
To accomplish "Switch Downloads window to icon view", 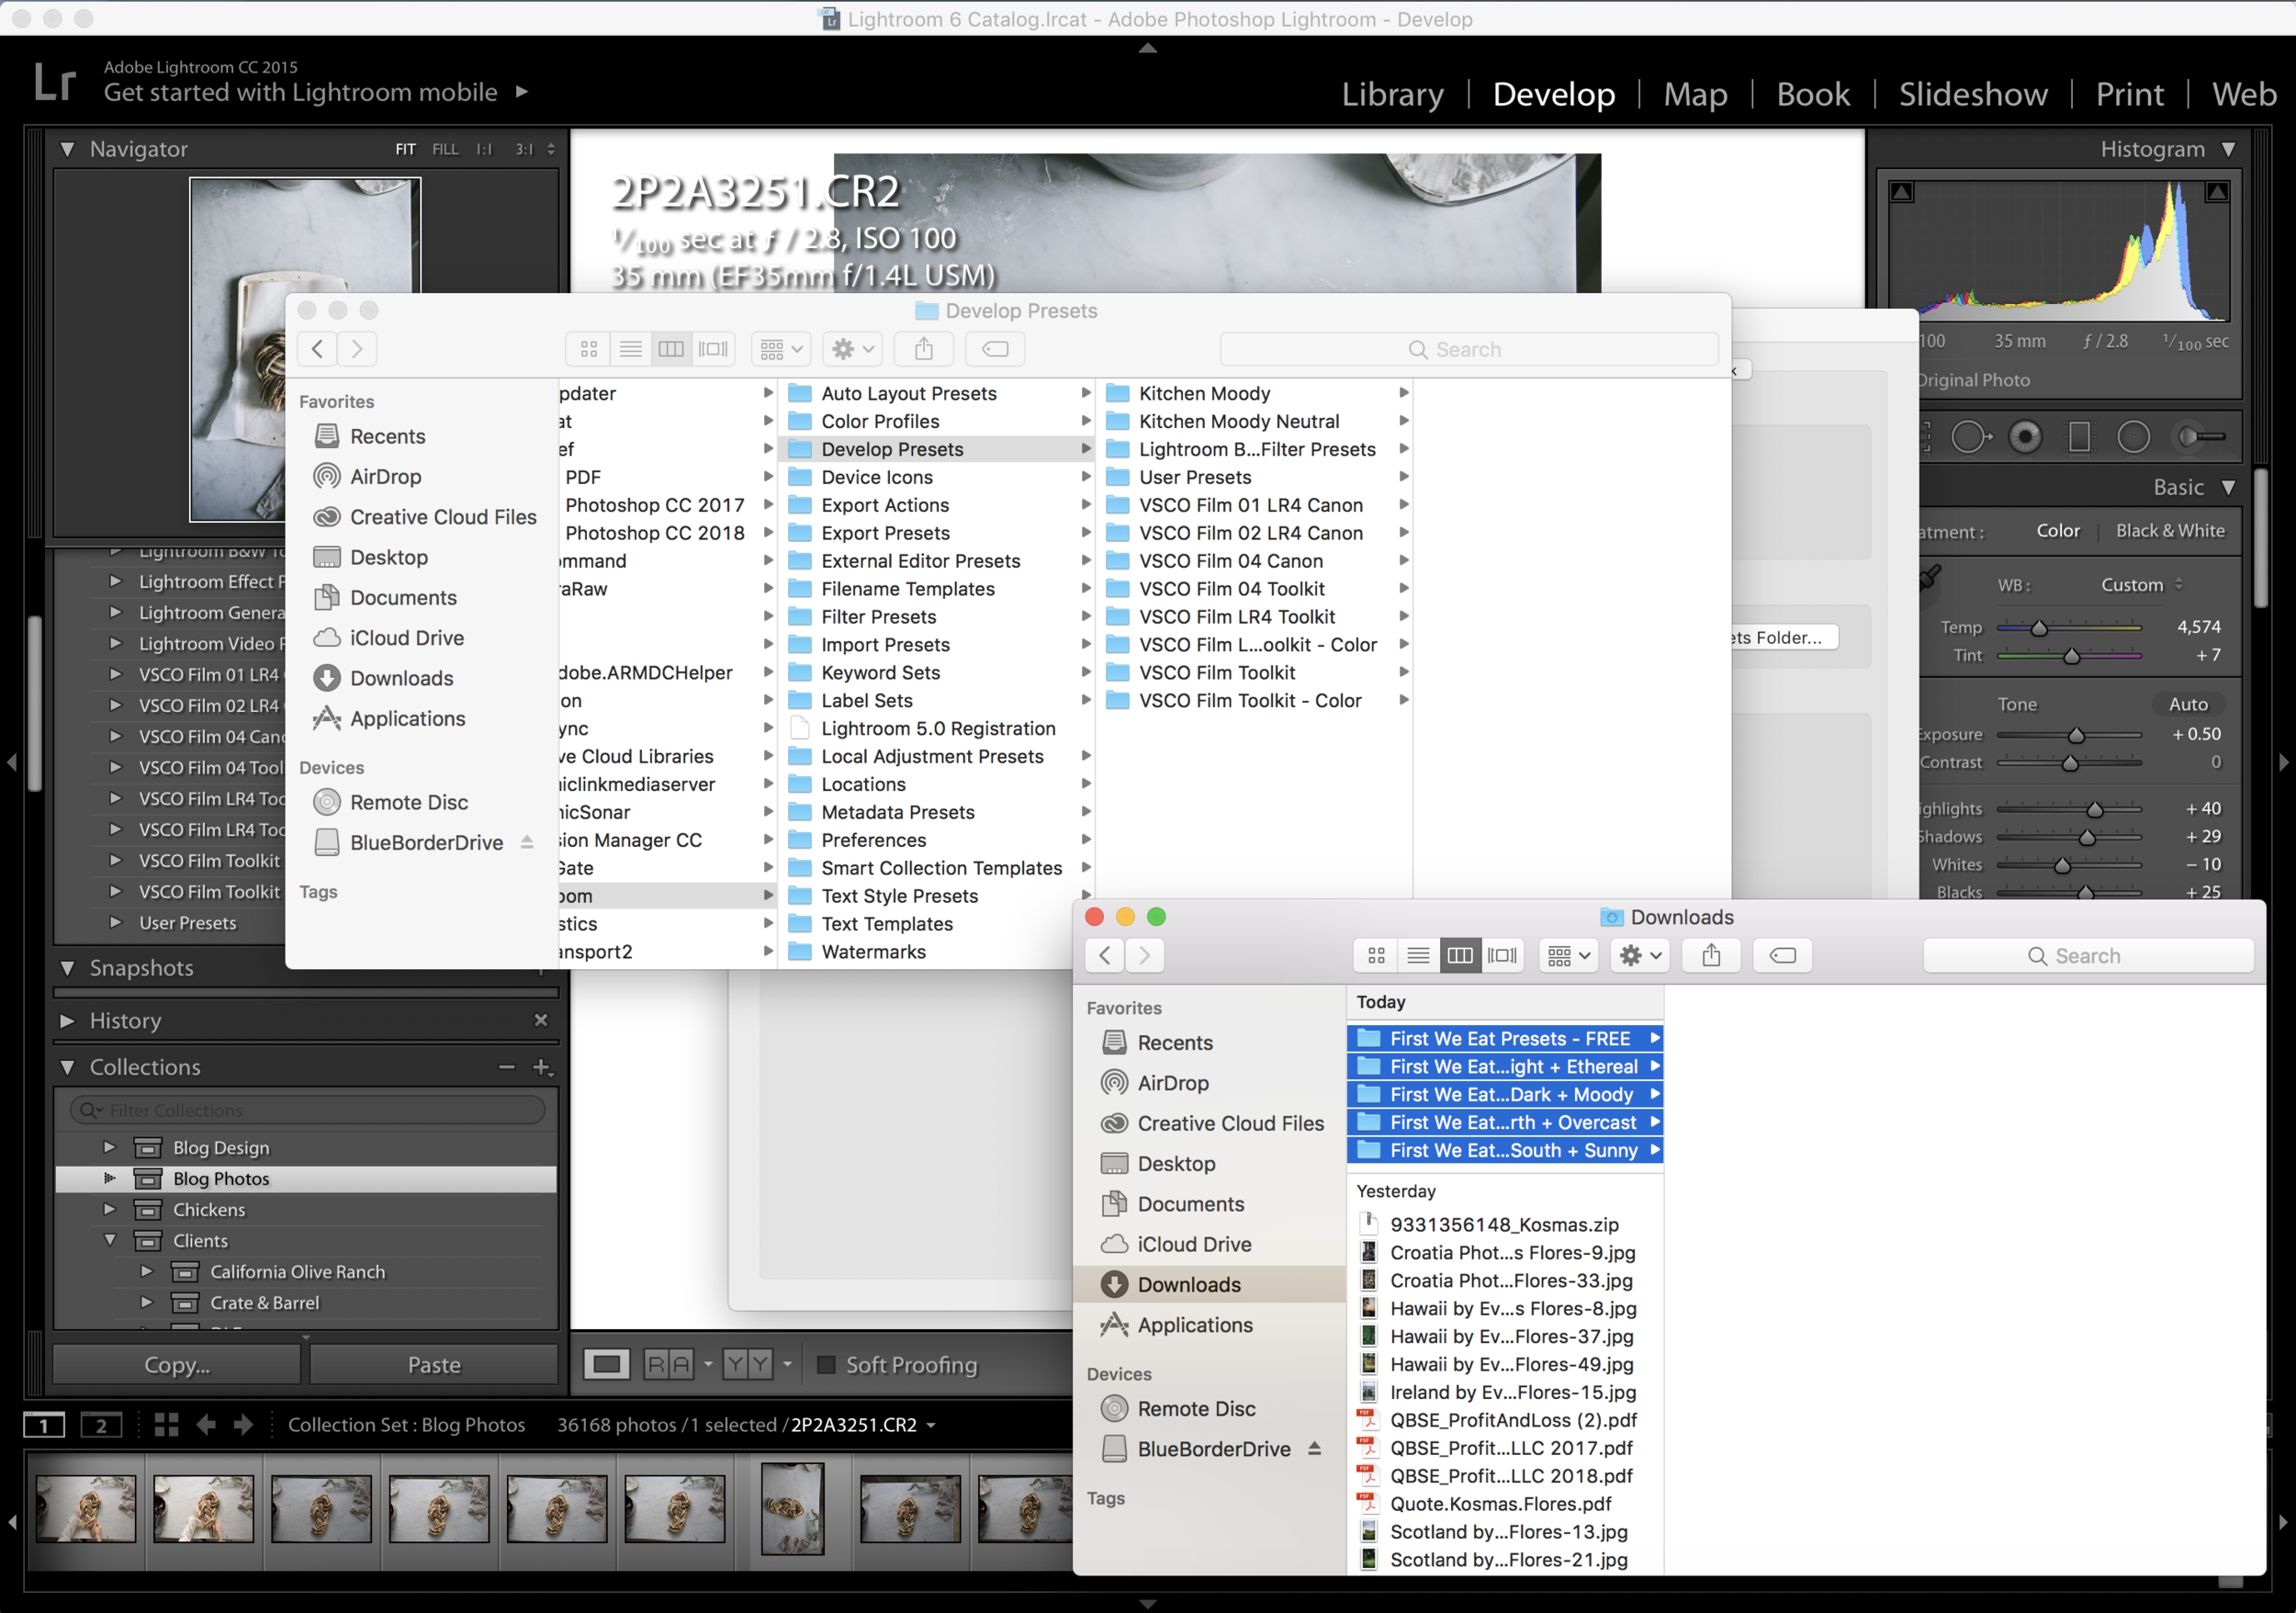I will click(1376, 955).
